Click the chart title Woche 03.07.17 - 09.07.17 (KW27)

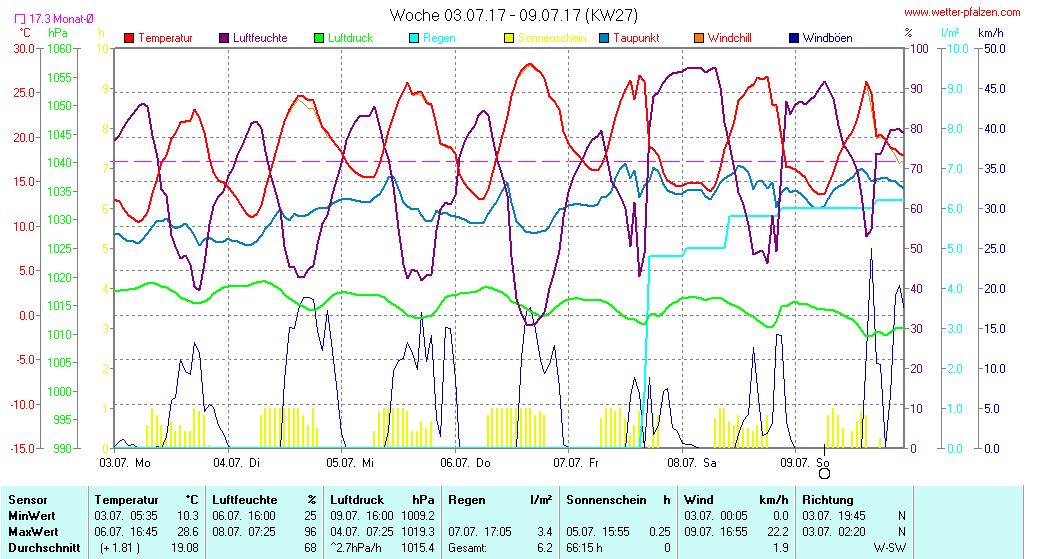click(513, 15)
